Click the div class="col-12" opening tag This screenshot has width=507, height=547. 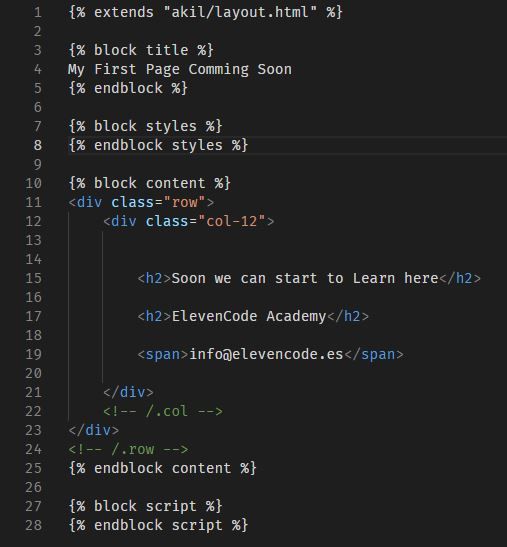coord(188,221)
